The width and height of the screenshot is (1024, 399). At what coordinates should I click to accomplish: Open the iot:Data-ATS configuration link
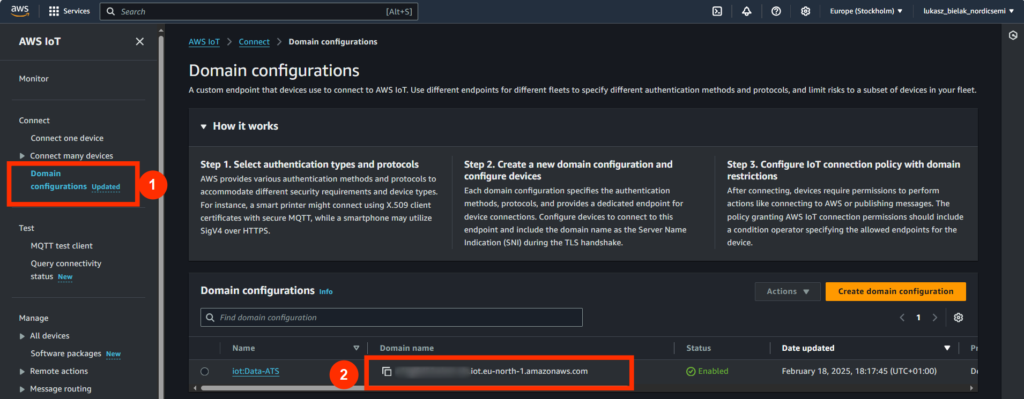point(256,372)
